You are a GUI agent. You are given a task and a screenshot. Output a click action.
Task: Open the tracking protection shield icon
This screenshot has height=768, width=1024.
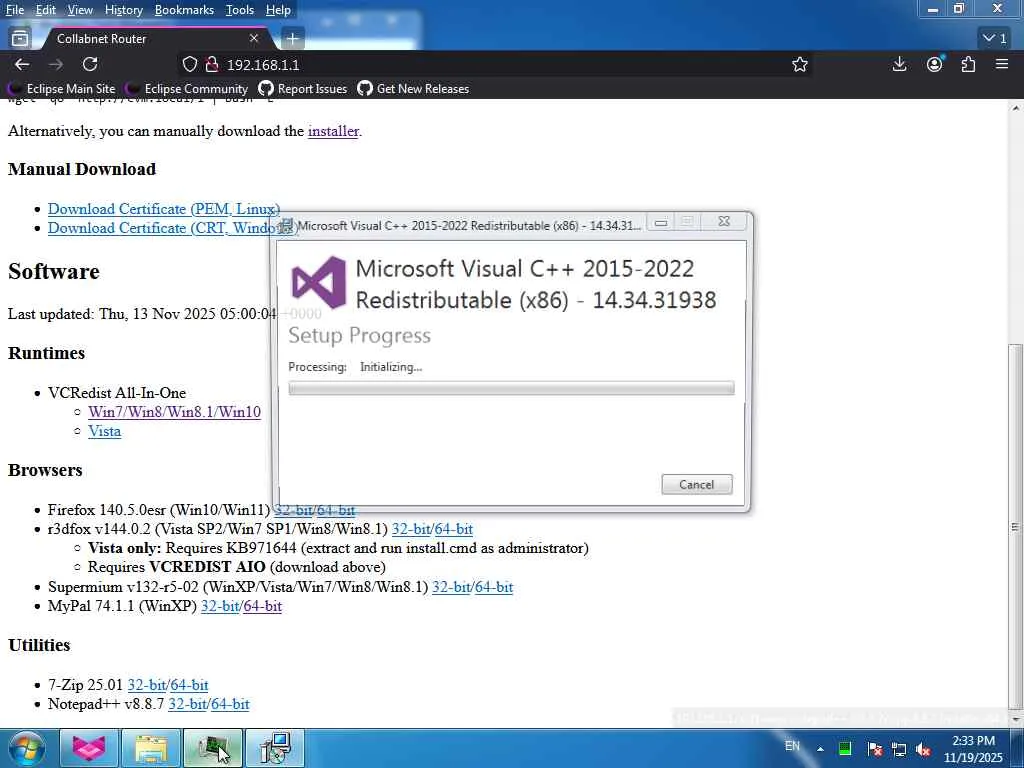click(x=189, y=65)
